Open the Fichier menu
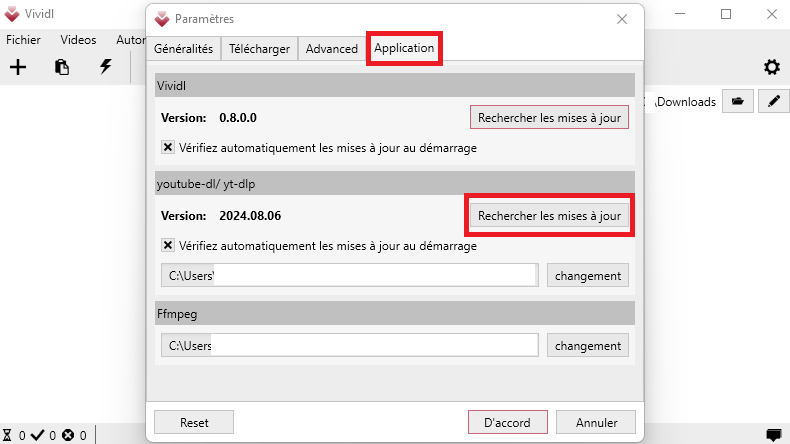 pyautogui.click(x=23, y=40)
